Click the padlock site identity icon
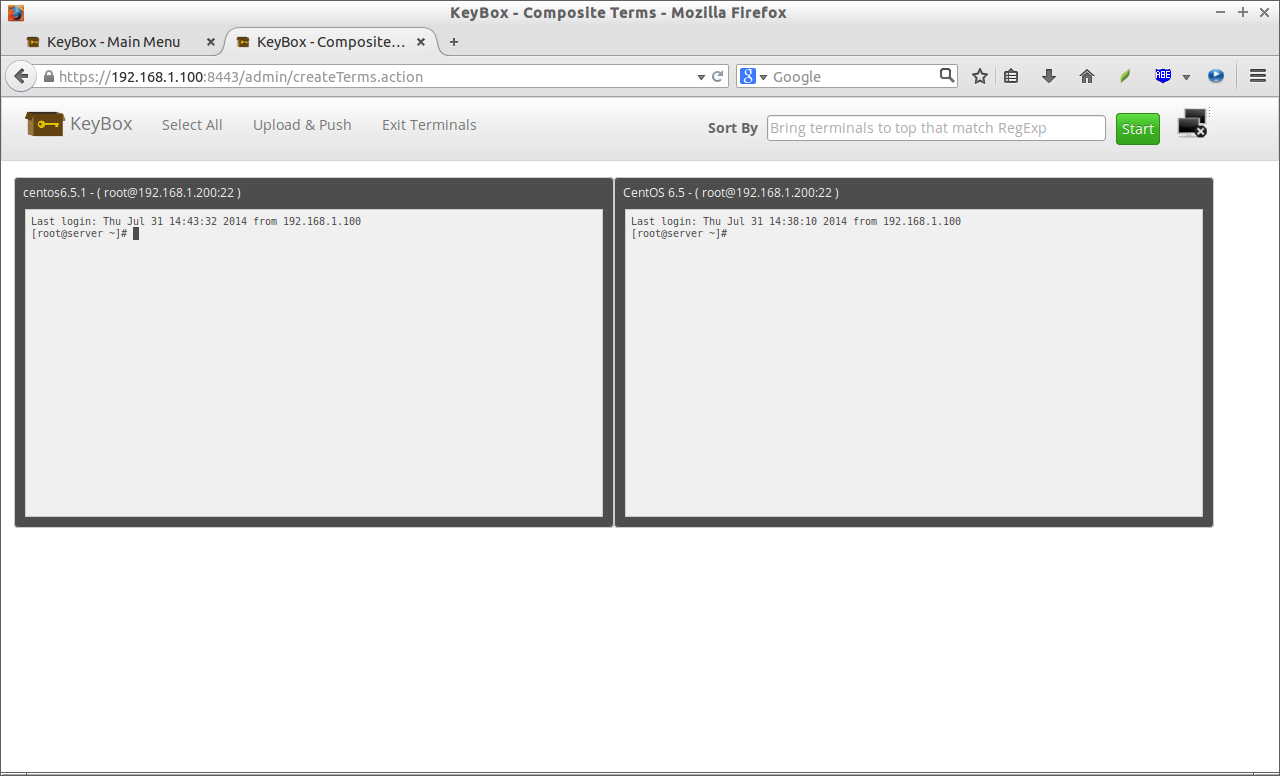This screenshot has height=776, width=1280. tap(48, 76)
